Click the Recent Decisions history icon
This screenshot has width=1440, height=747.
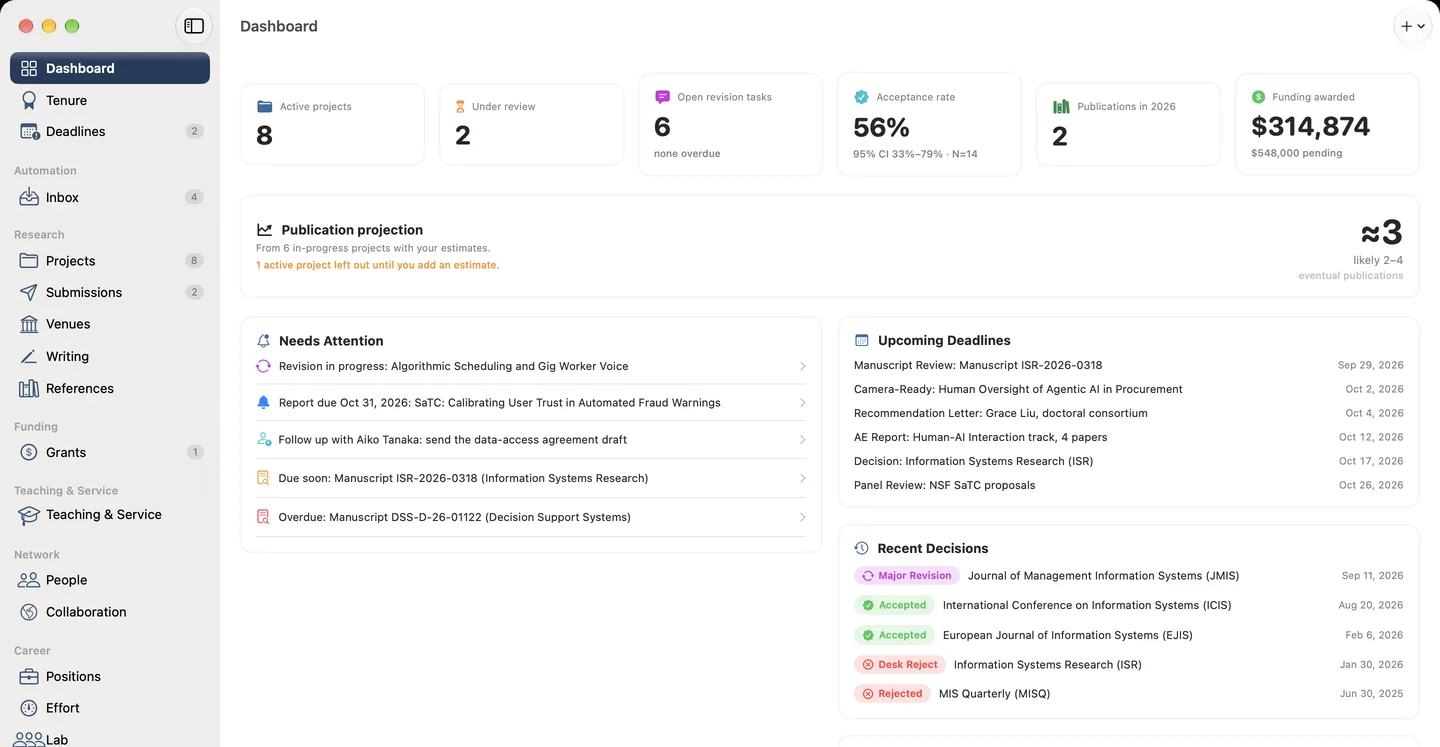861,548
